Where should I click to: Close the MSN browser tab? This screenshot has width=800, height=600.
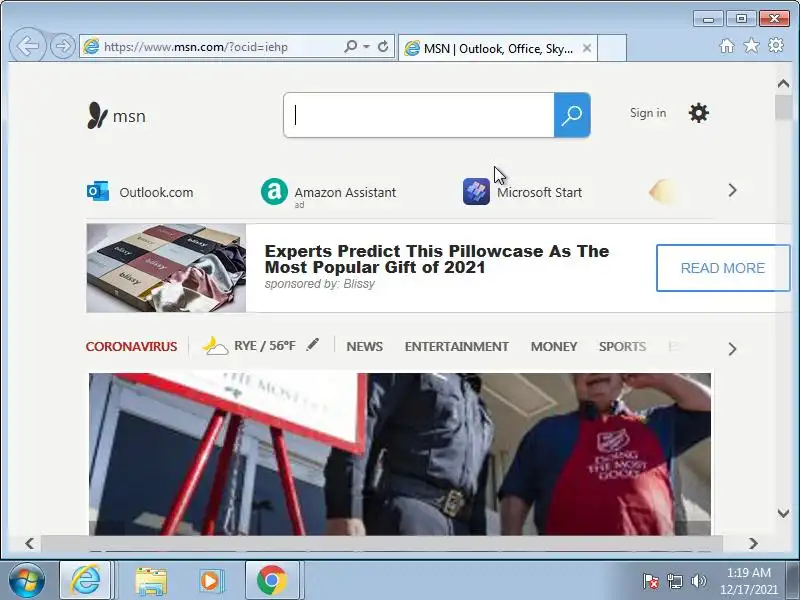click(587, 48)
